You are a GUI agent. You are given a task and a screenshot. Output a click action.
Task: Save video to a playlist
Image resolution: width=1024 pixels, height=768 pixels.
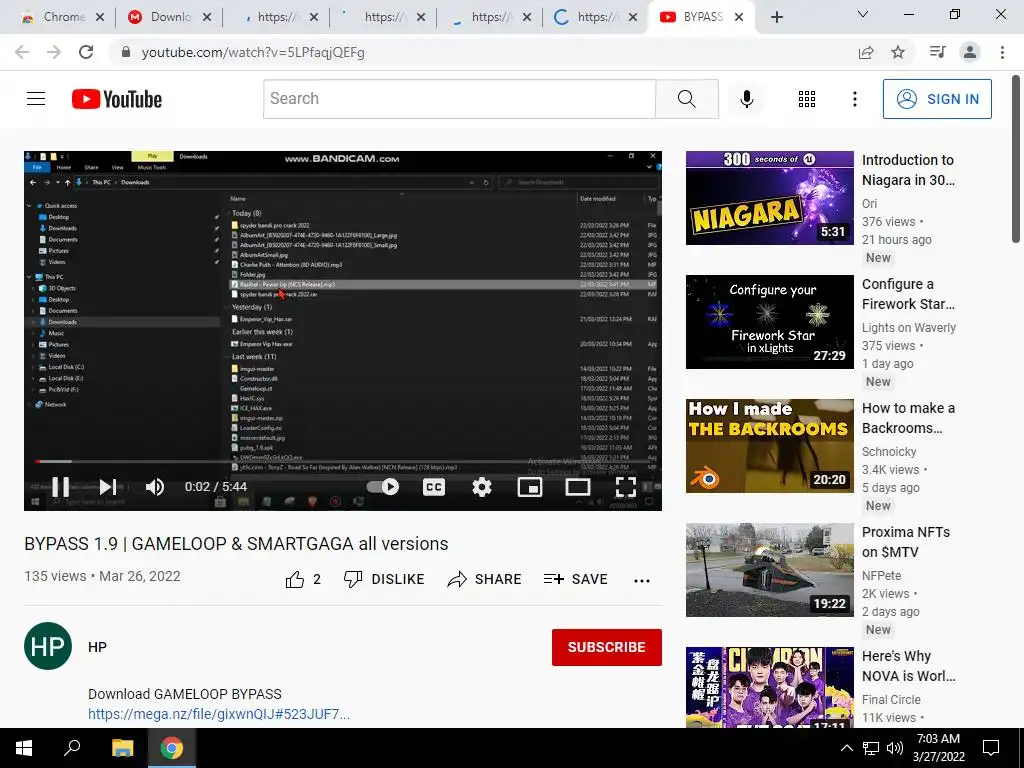(x=575, y=579)
